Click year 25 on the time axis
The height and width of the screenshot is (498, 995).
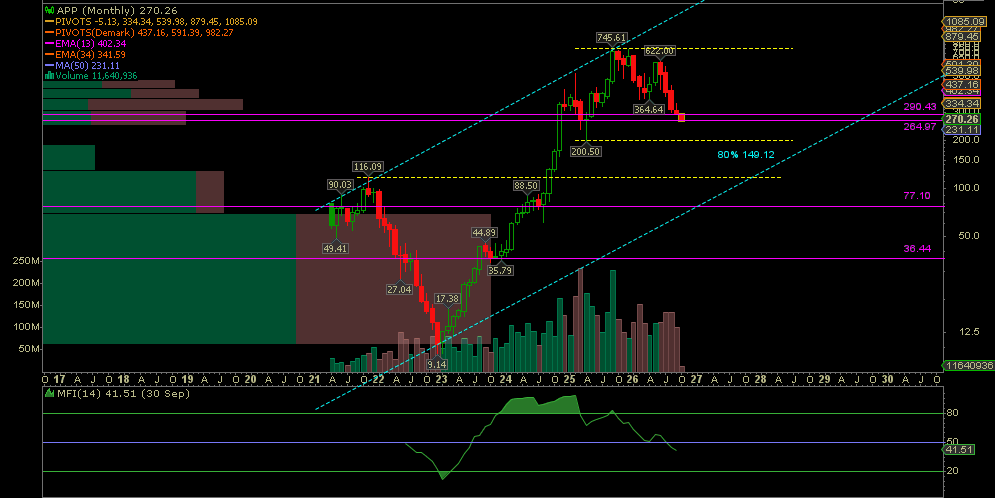(x=569, y=379)
